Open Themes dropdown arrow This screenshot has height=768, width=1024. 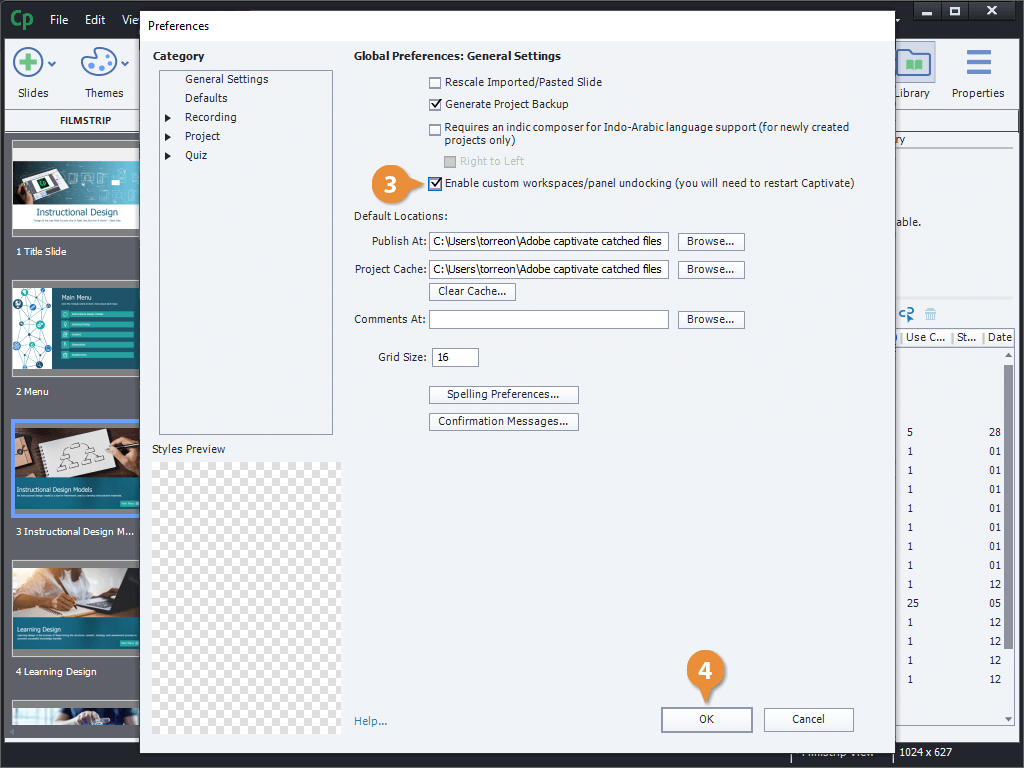pyautogui.click(x=125, y=64)
